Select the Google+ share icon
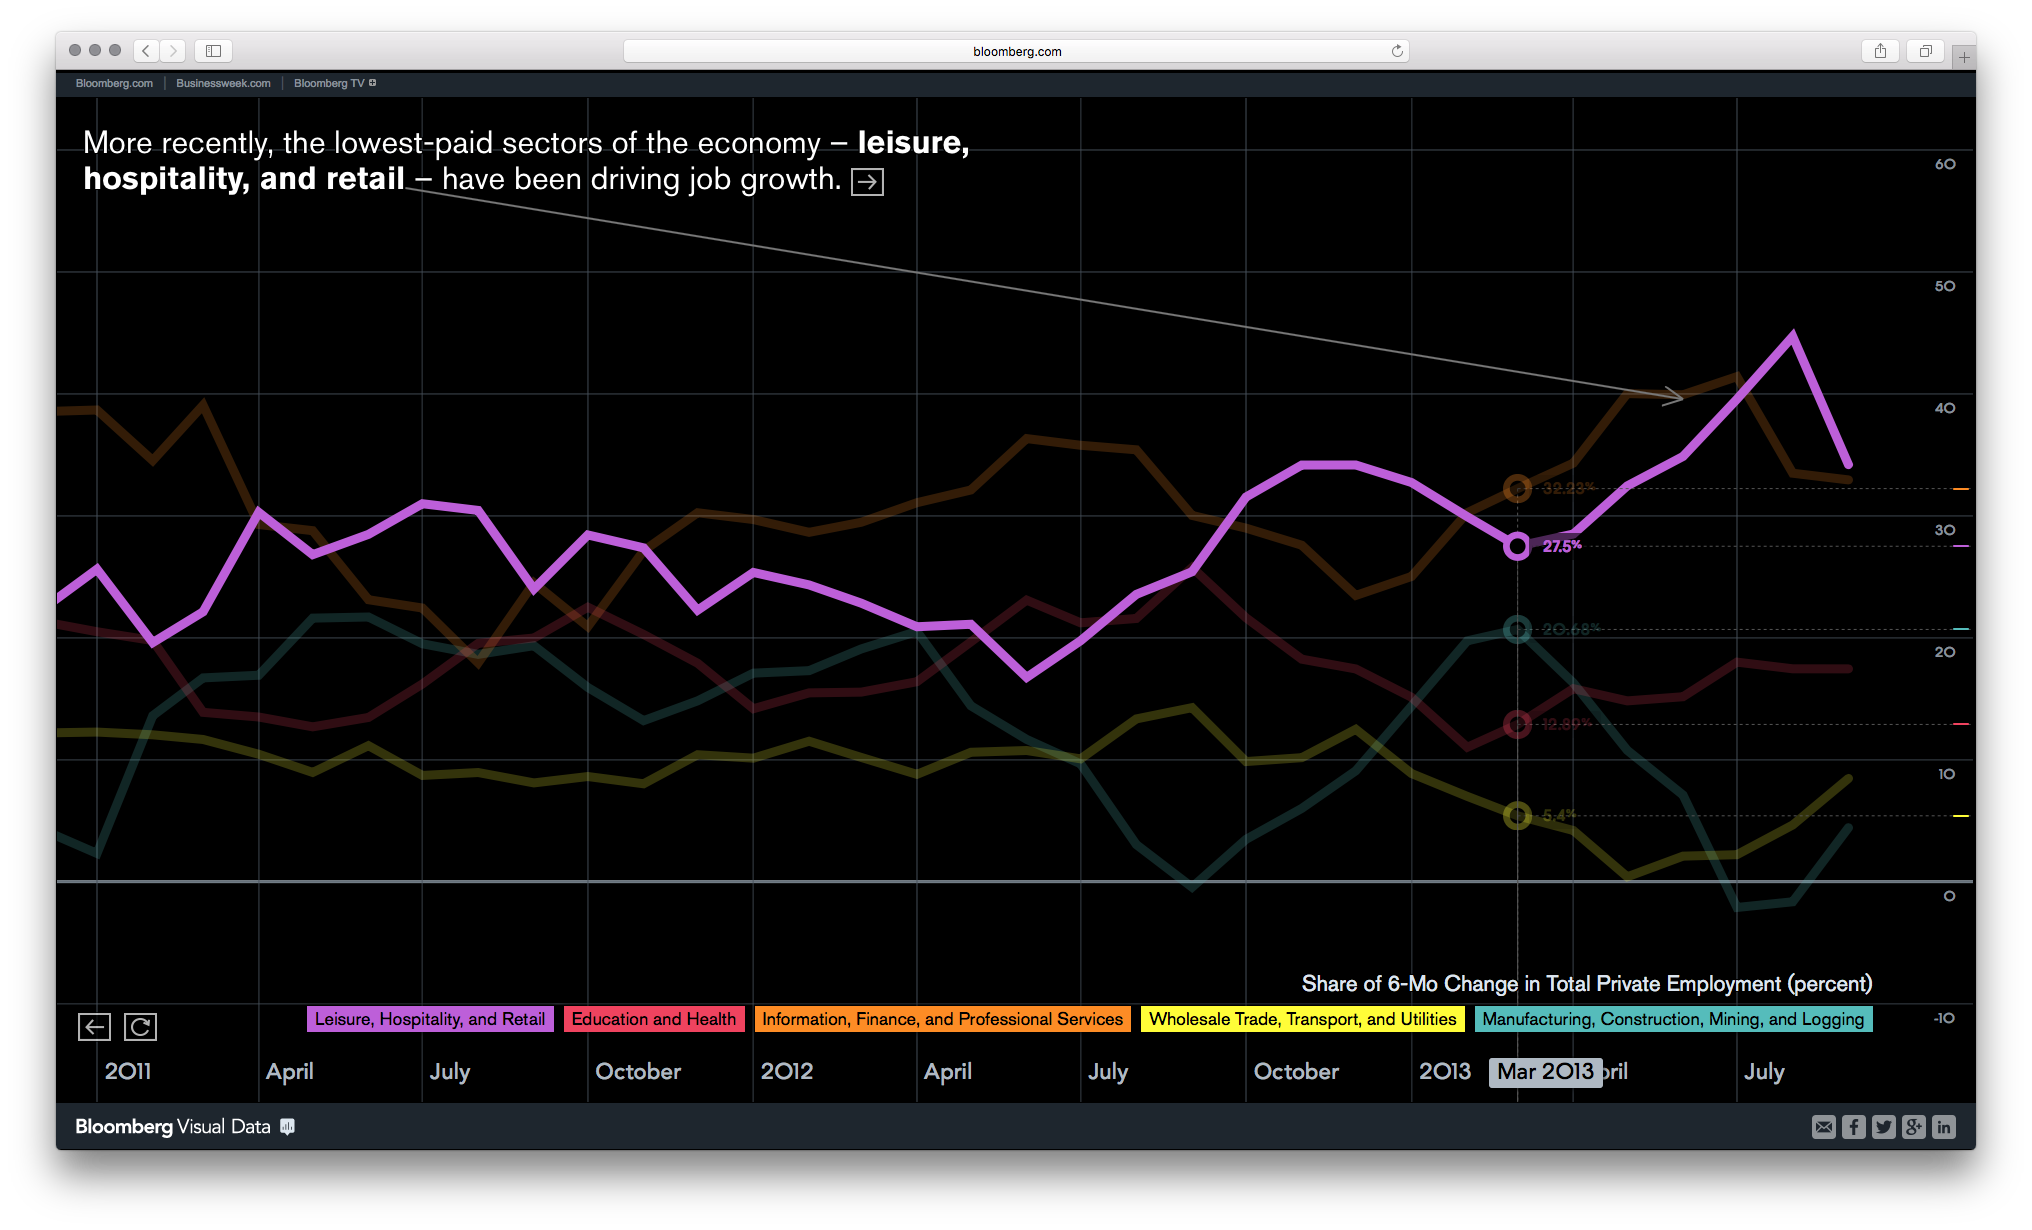 (x=1913, y=1127)
